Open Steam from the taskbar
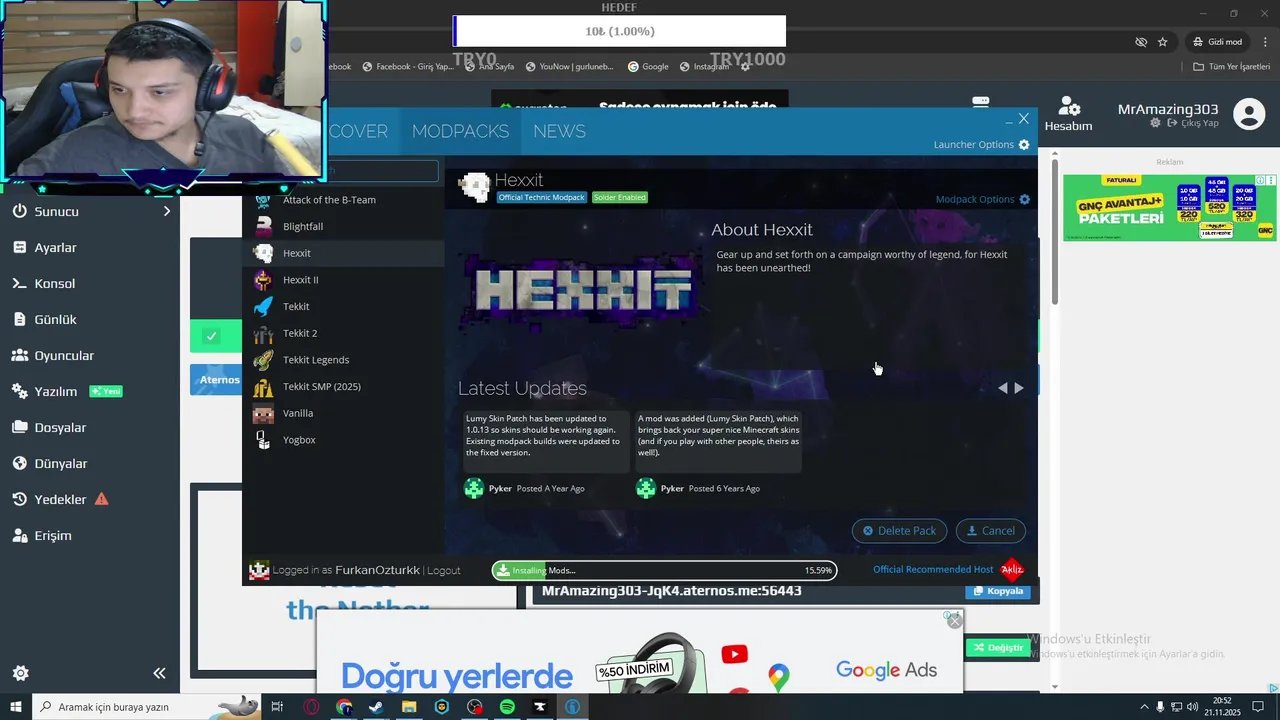This screenshot has height=720, width=1280. click(x=376, y=707)
